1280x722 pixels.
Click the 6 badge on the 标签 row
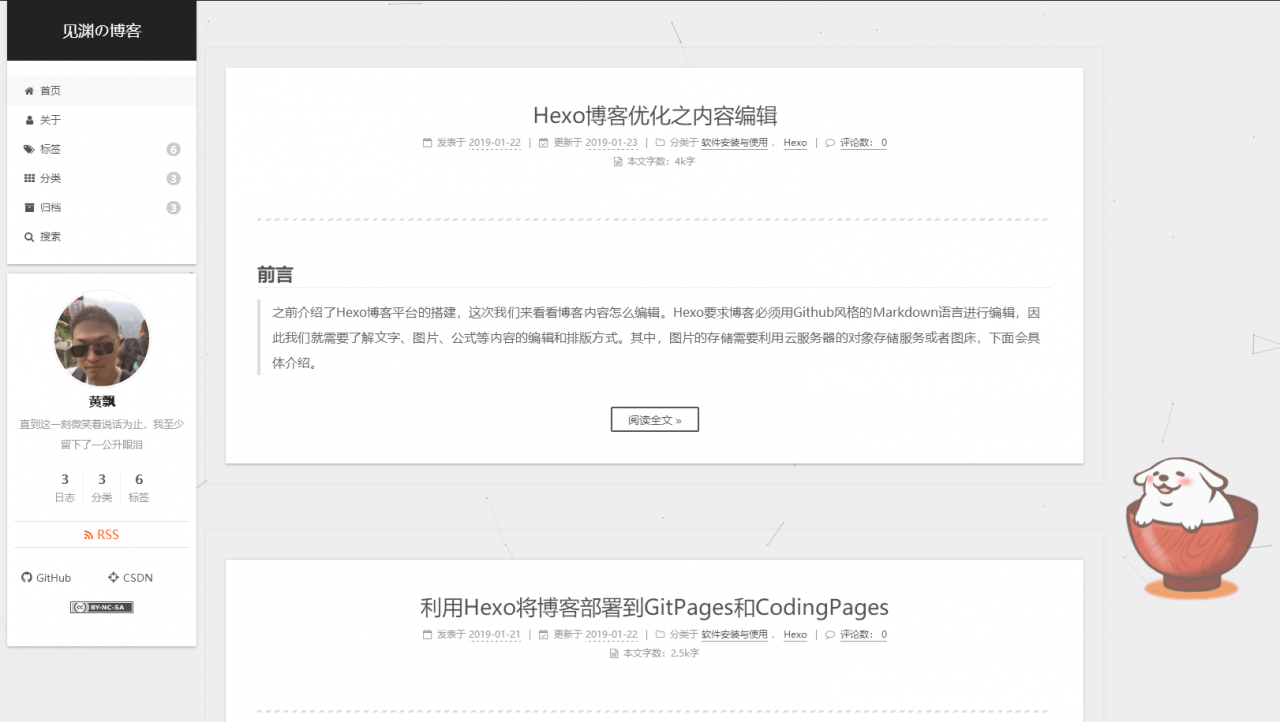tap(173, 150)
